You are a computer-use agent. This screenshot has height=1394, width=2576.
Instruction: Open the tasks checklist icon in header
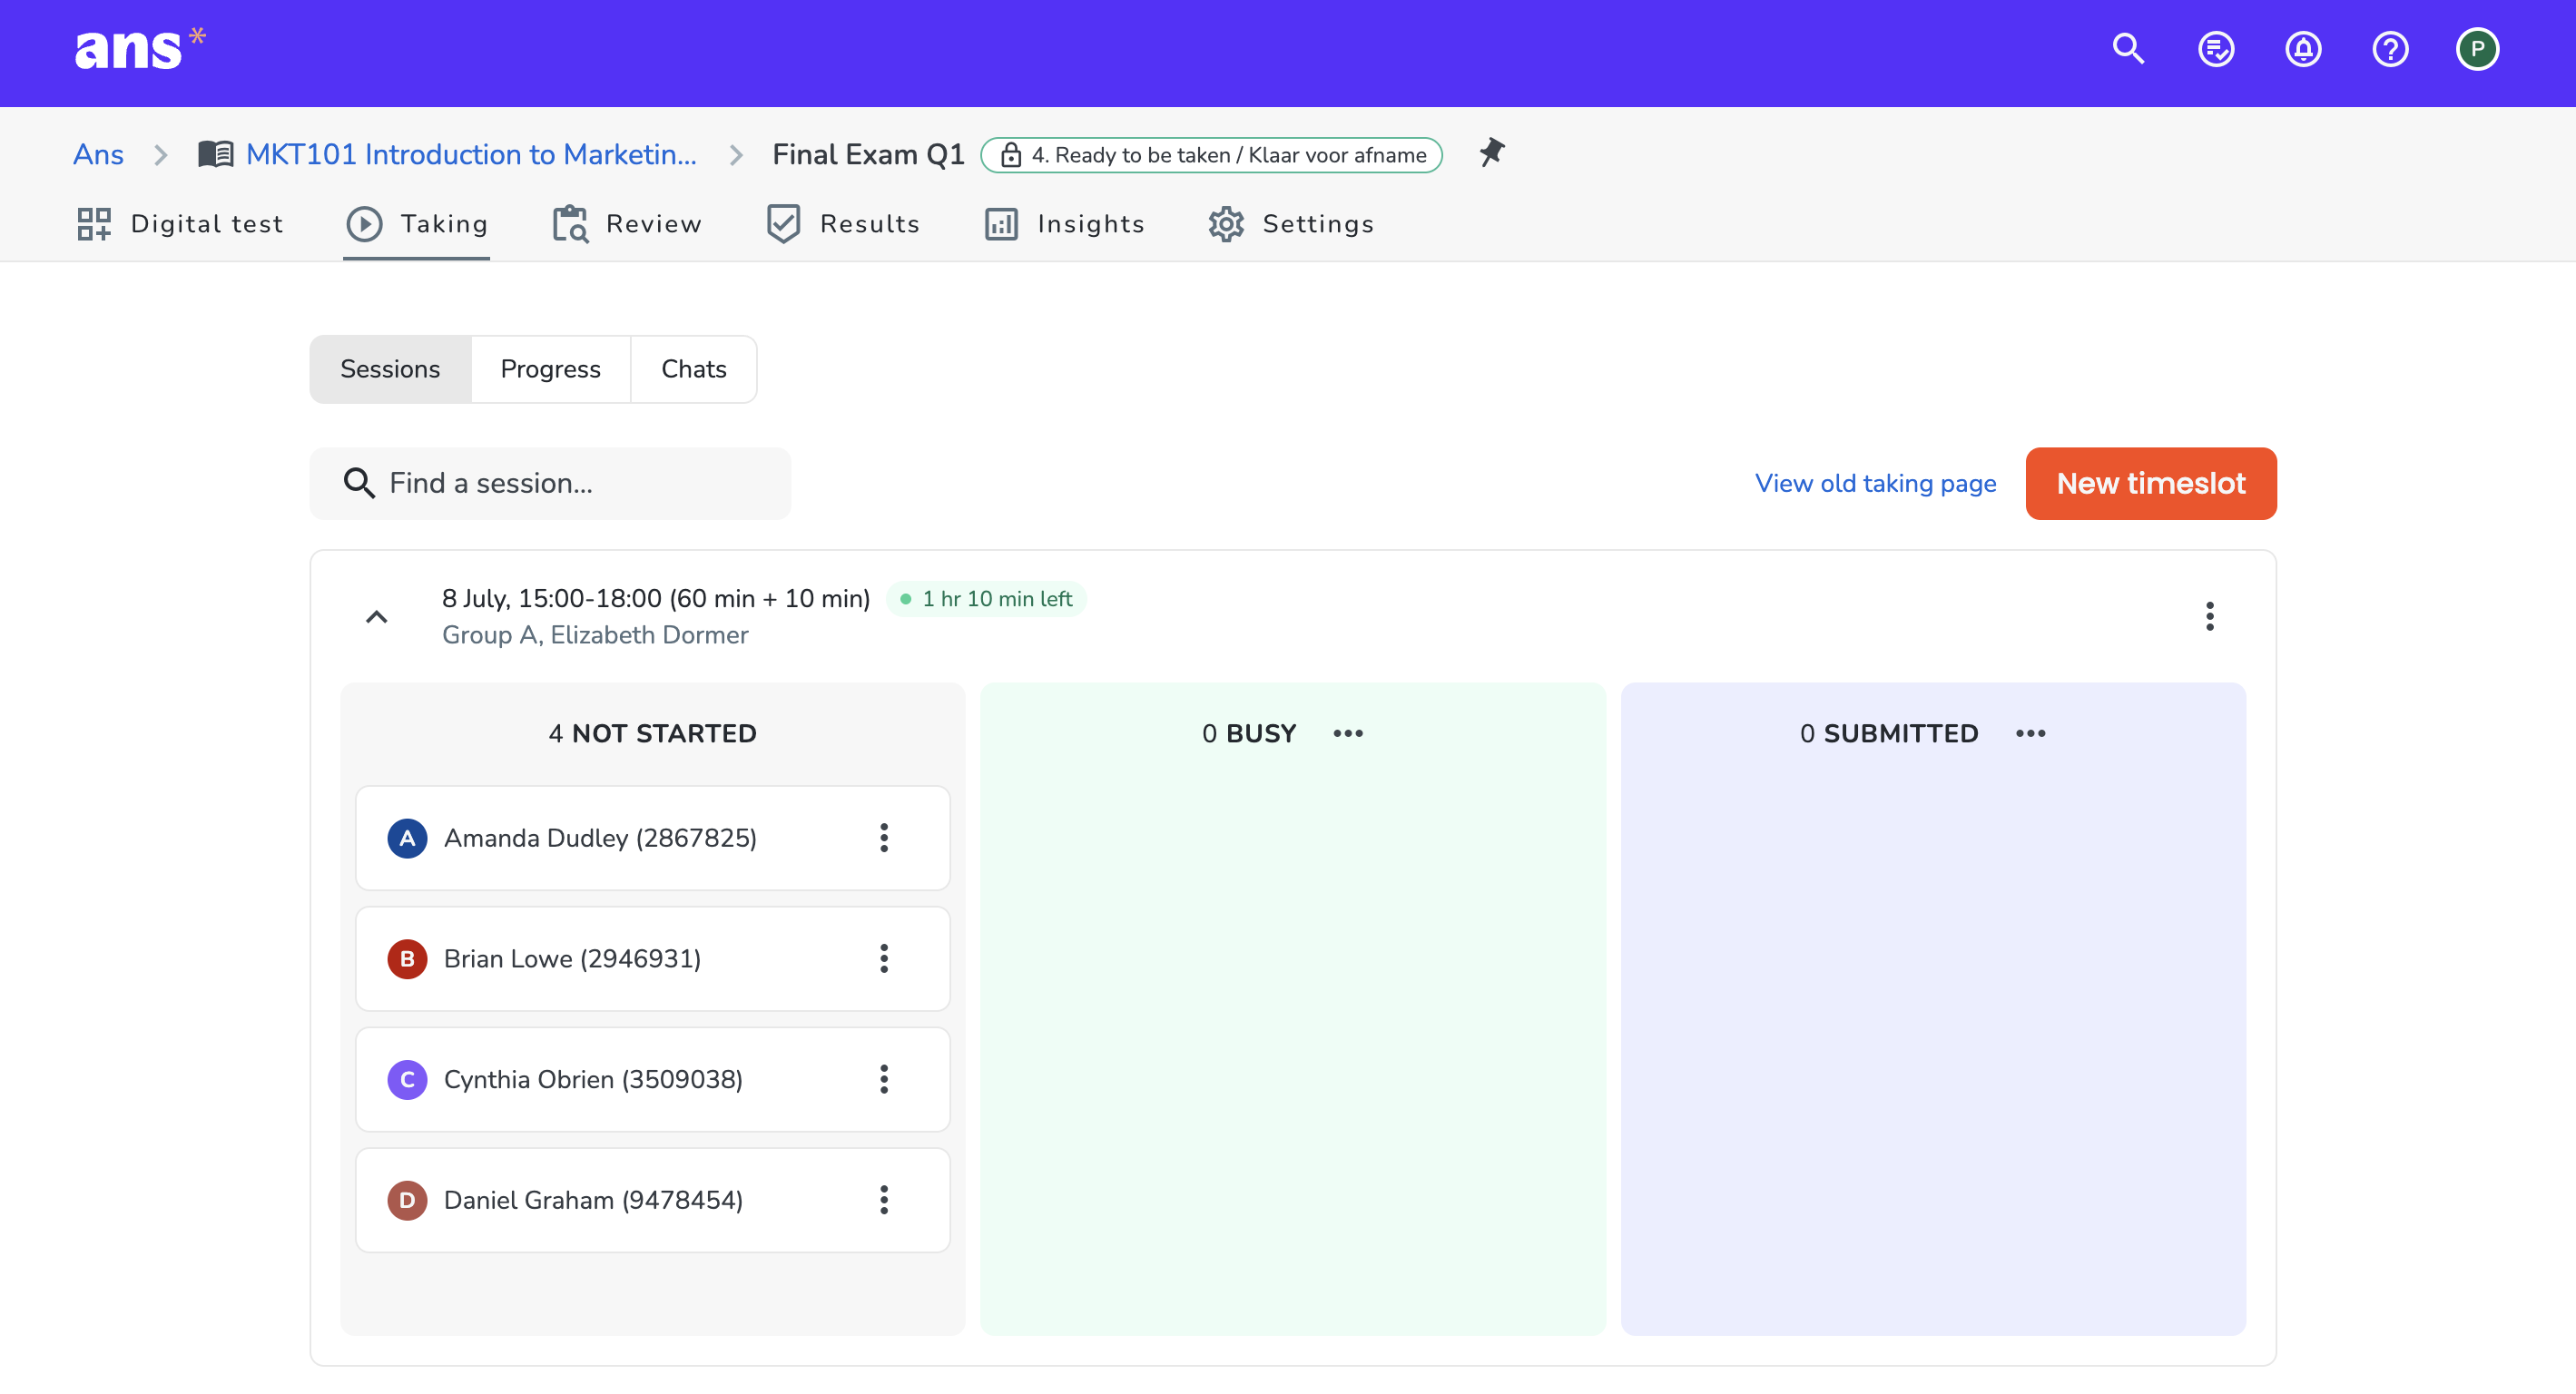pyautogui.click(x=2215, y=49)
